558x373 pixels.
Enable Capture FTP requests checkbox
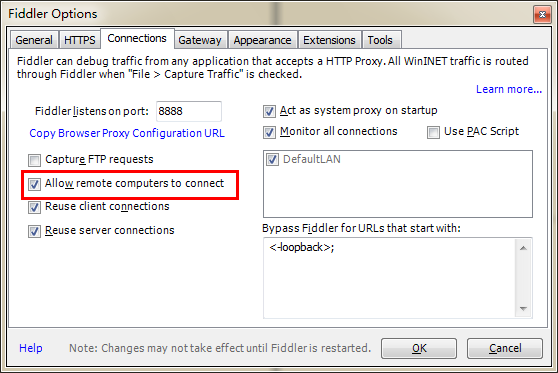35,160
